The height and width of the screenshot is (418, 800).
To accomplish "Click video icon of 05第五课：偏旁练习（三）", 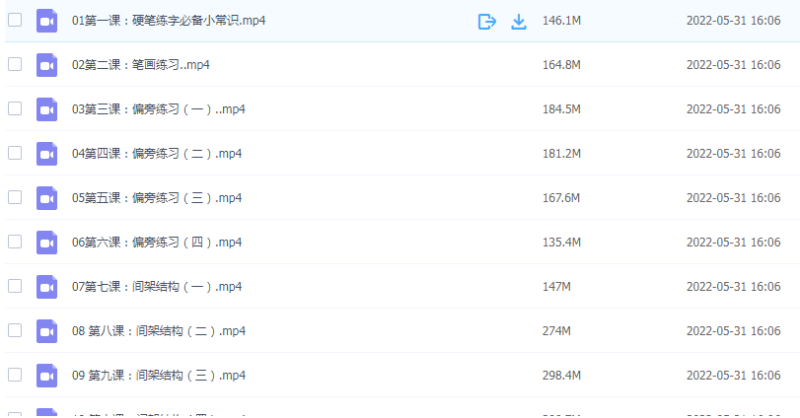I will click(46, 198).
